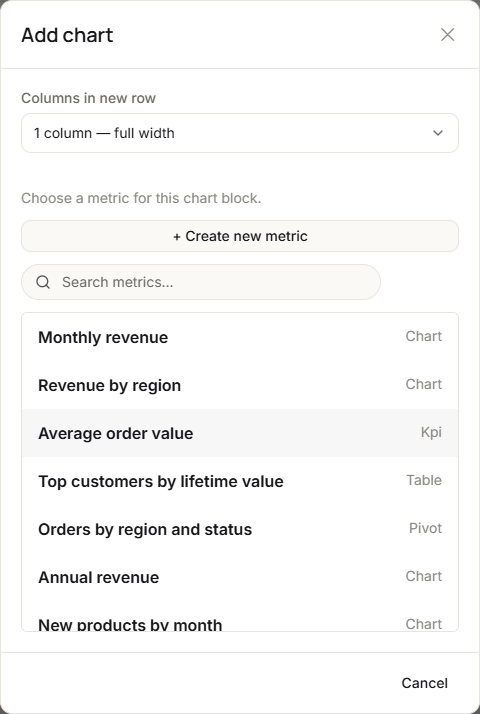This screenshot has height=714, width=480.
Task: Choose the Annual revenue metric
Action: [240, 577]
